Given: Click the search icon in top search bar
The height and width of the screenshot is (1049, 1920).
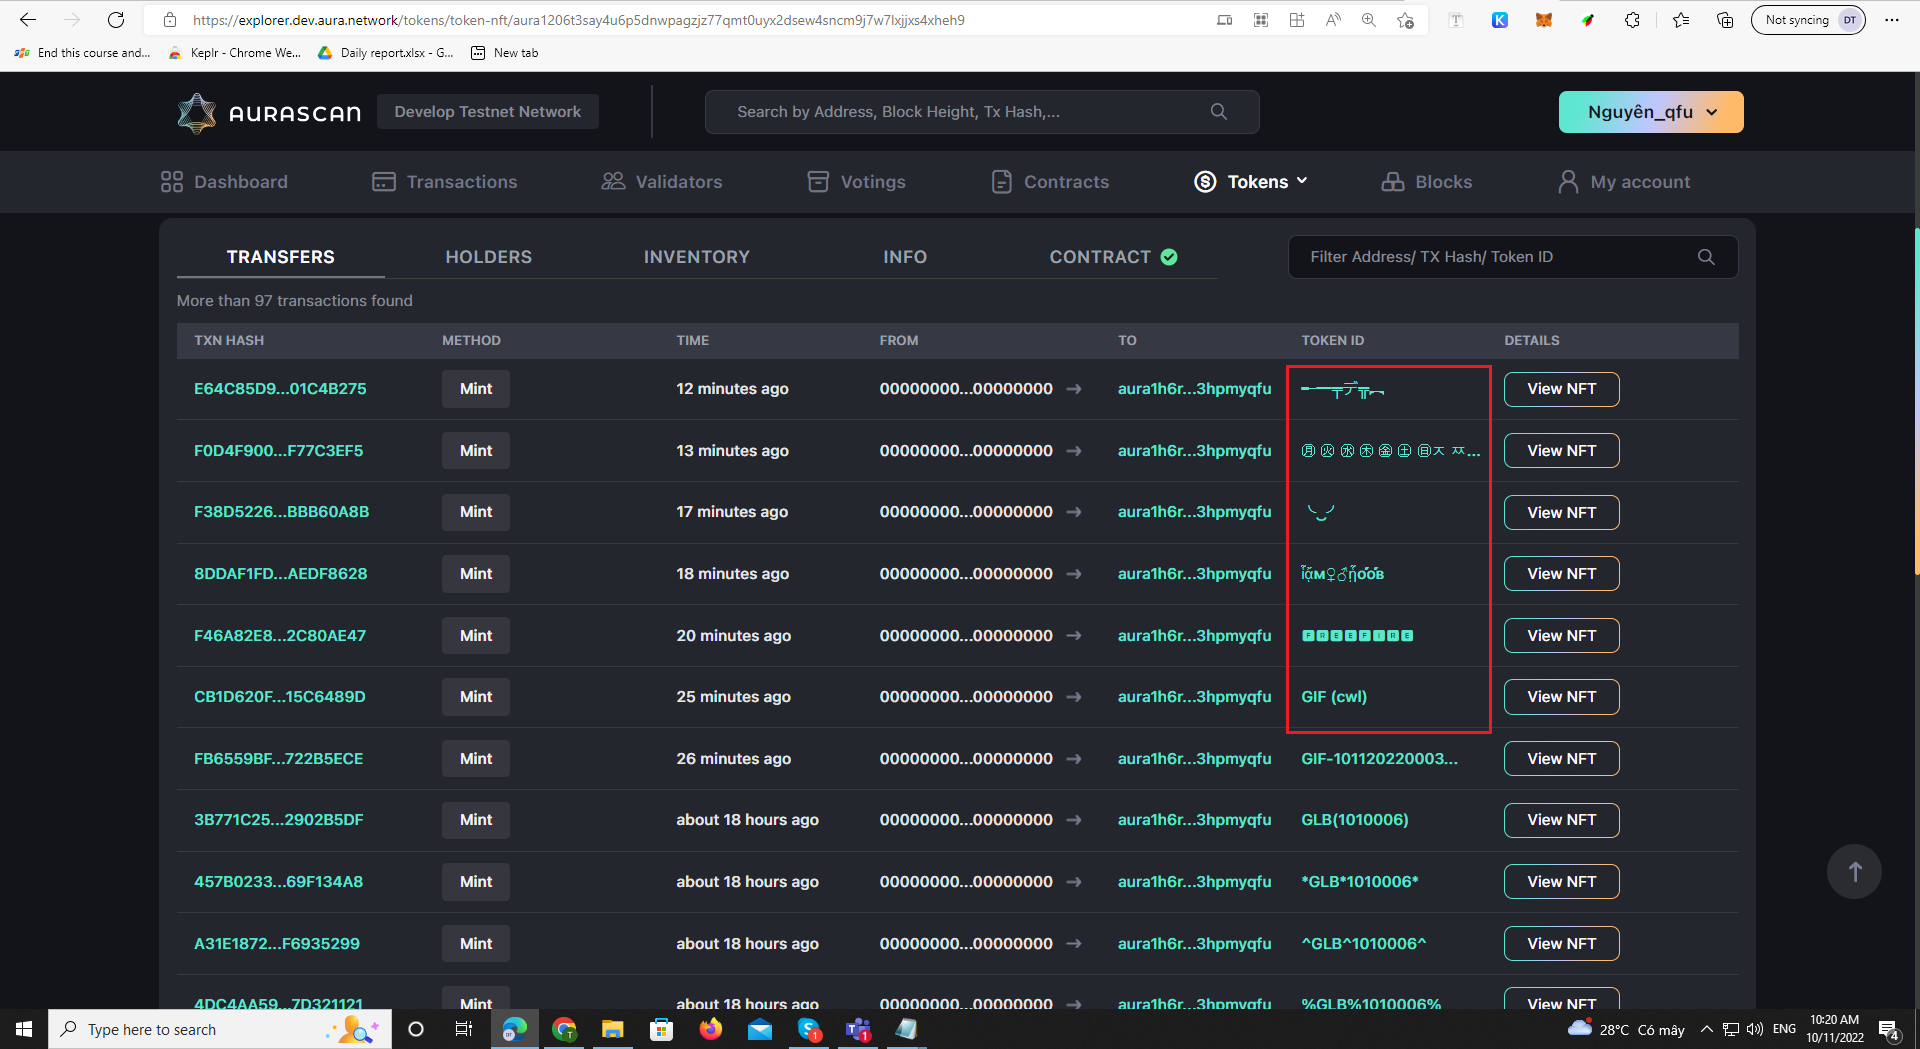Looking at the screenshot, I should [x=1218, y=111].
